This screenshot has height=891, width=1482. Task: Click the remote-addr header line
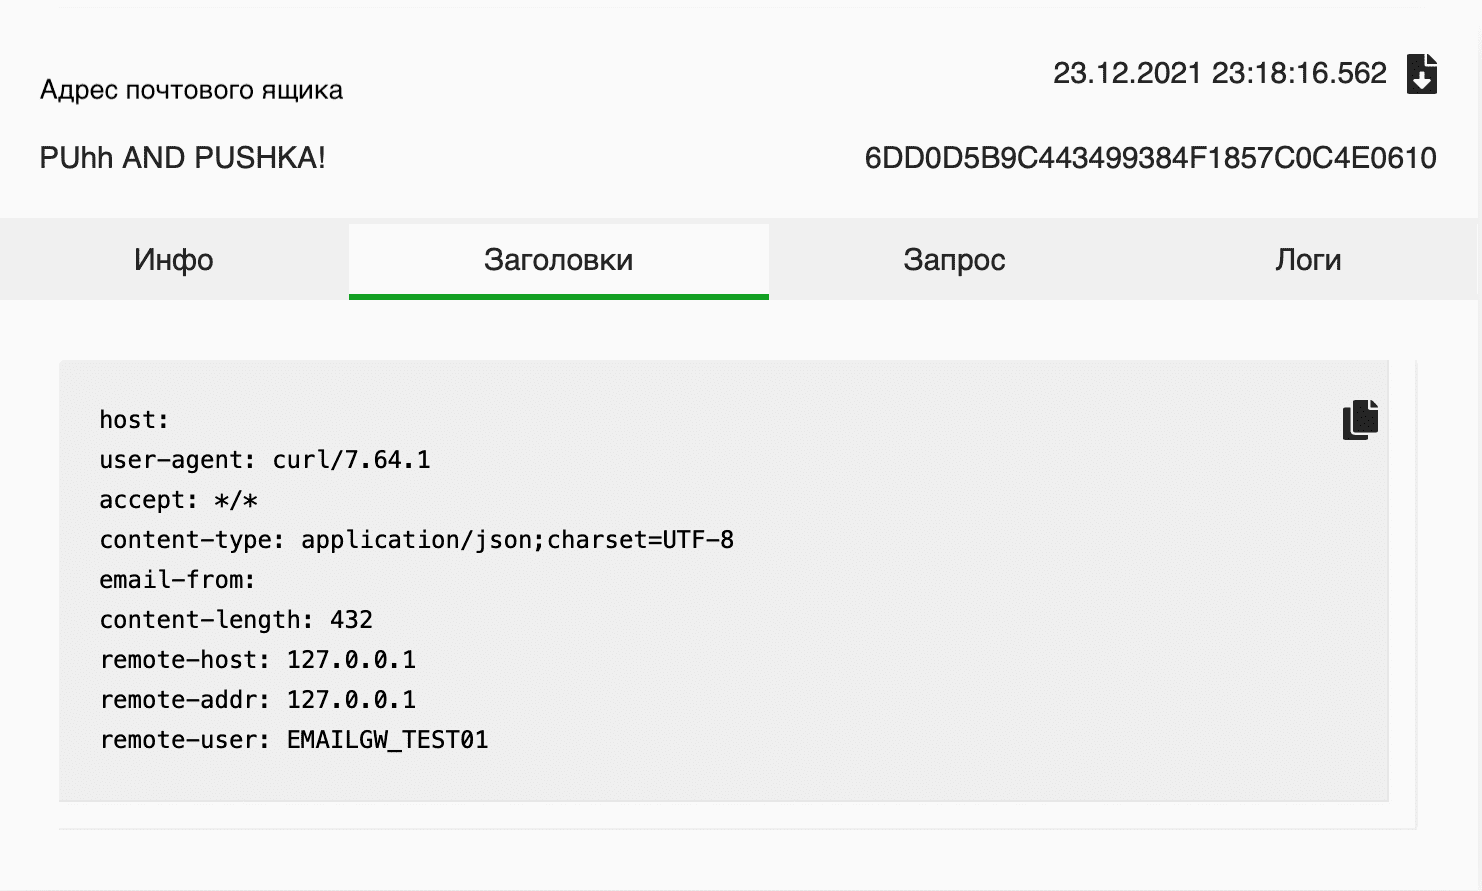click(257, 700)
